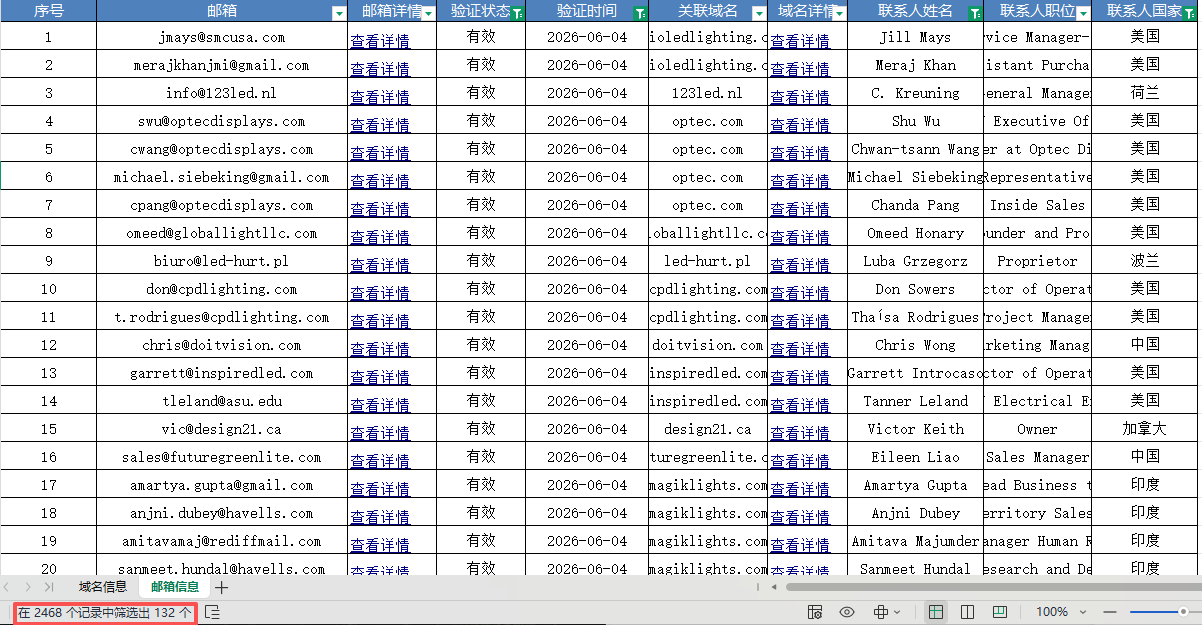The height and width of the screenshot is (625, 1202).
Task: Switch to normal view icon
Action: [x=936, y=612]
